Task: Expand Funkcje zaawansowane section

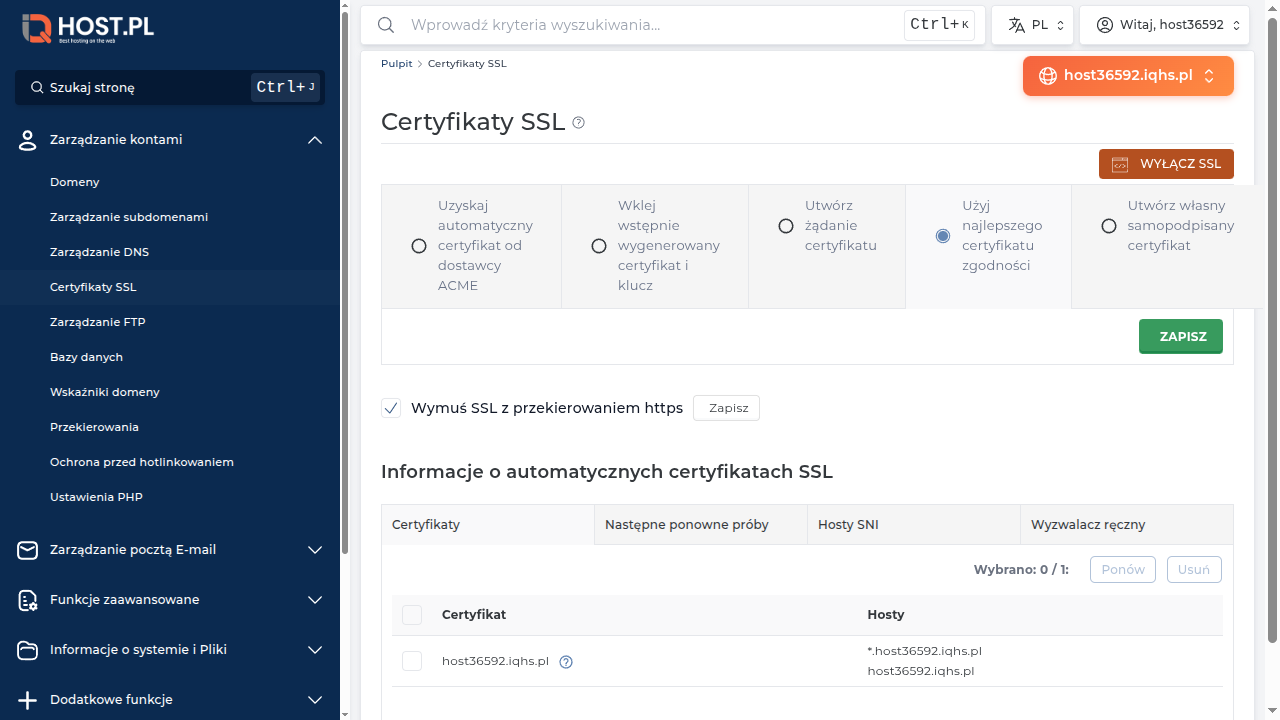Action: [315, 600]
